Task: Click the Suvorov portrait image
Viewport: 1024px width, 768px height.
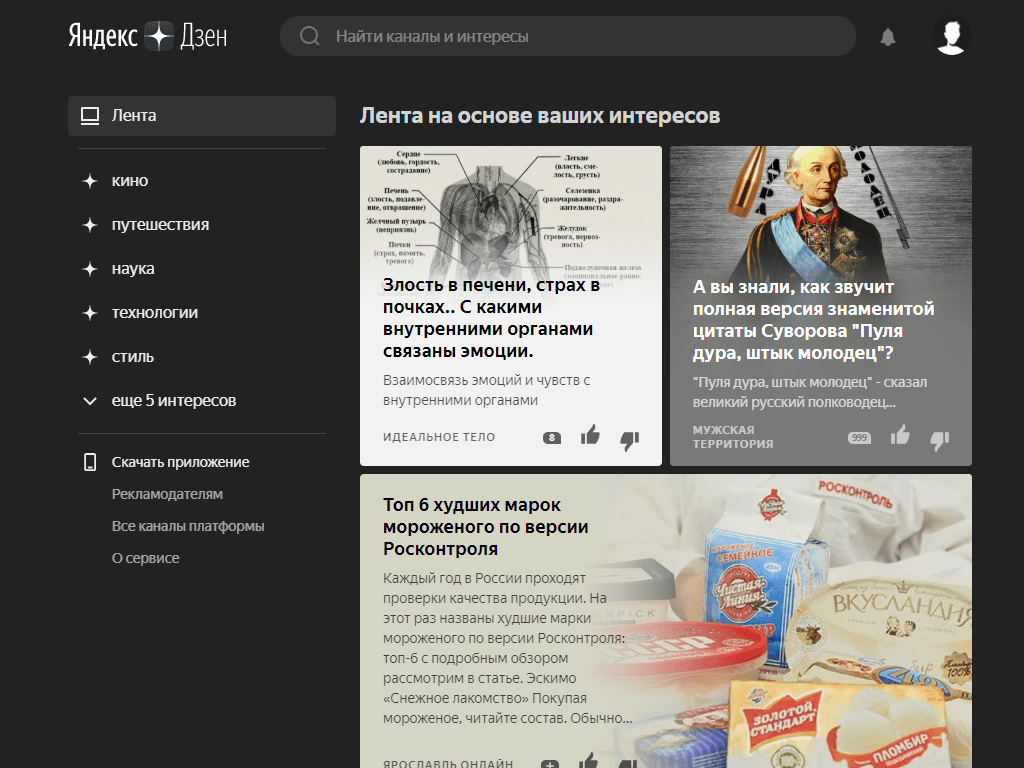Action: tap(821, 212)
